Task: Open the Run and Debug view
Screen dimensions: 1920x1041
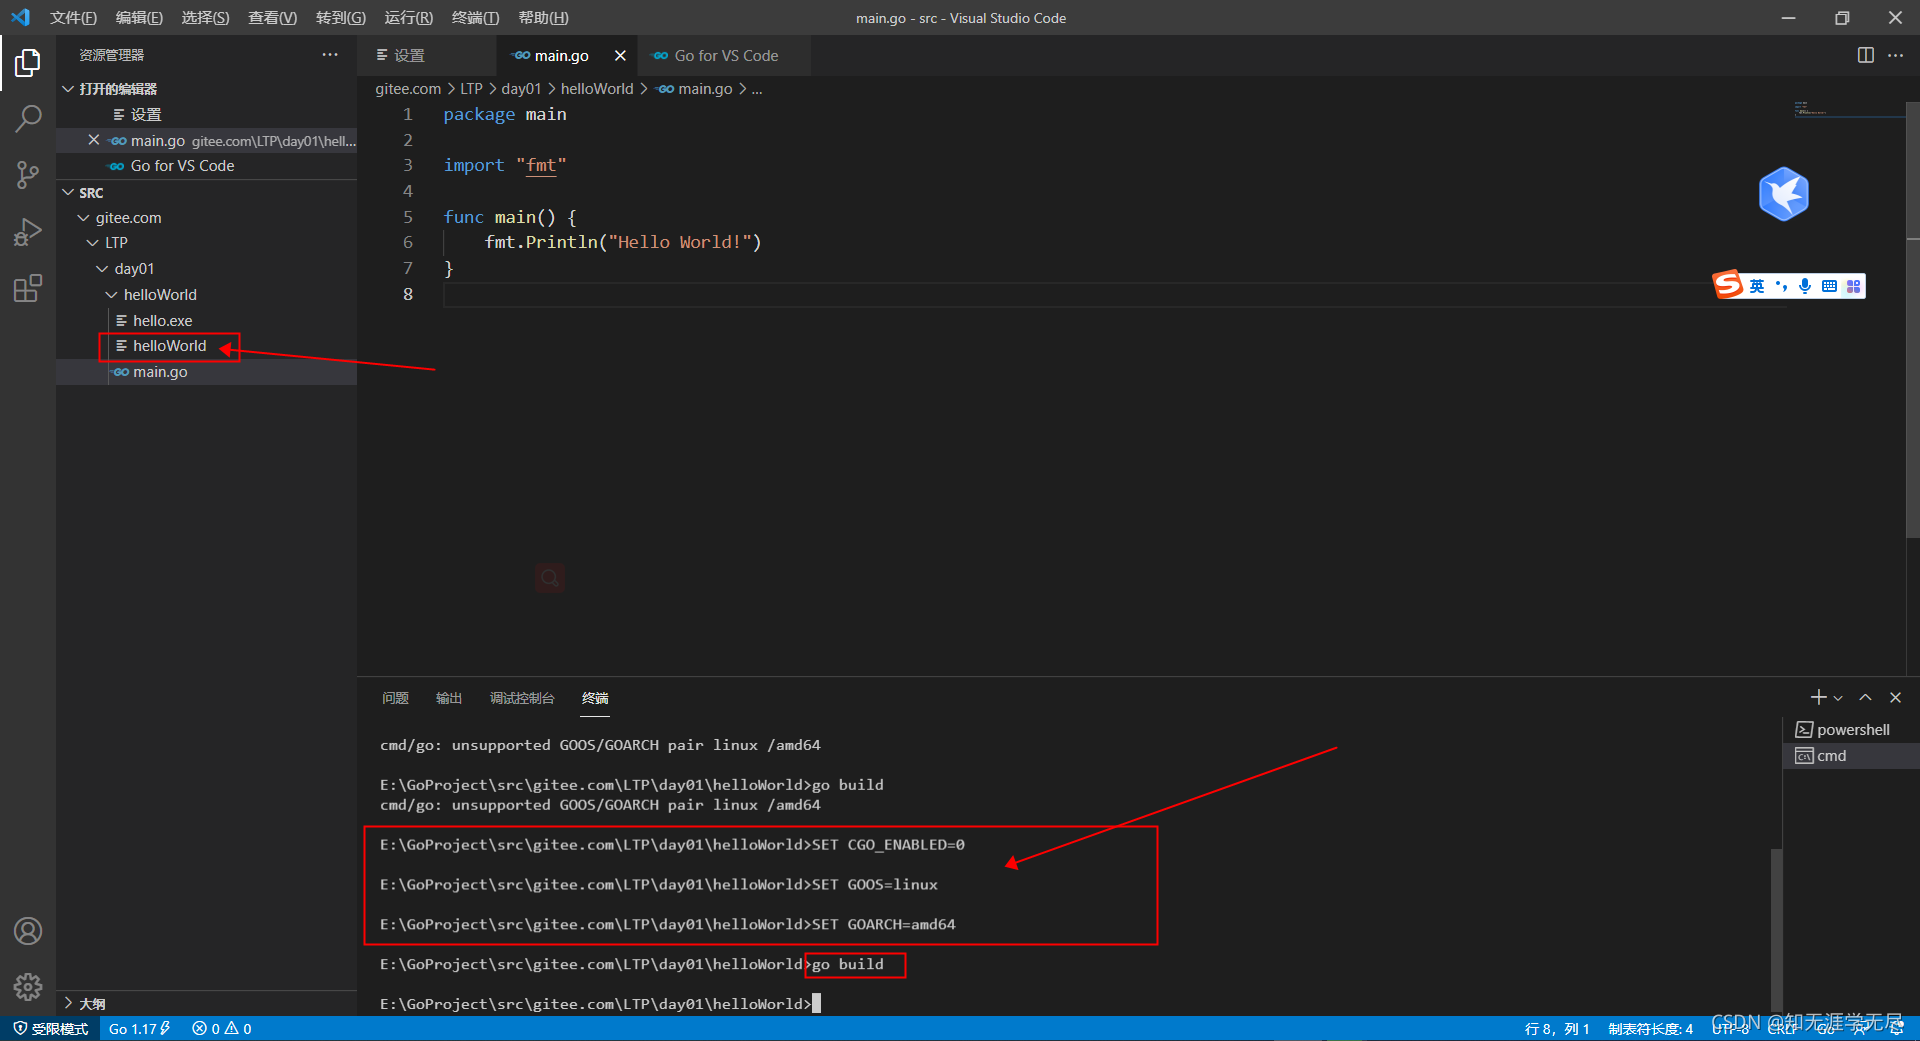Action: click(28, 232)
